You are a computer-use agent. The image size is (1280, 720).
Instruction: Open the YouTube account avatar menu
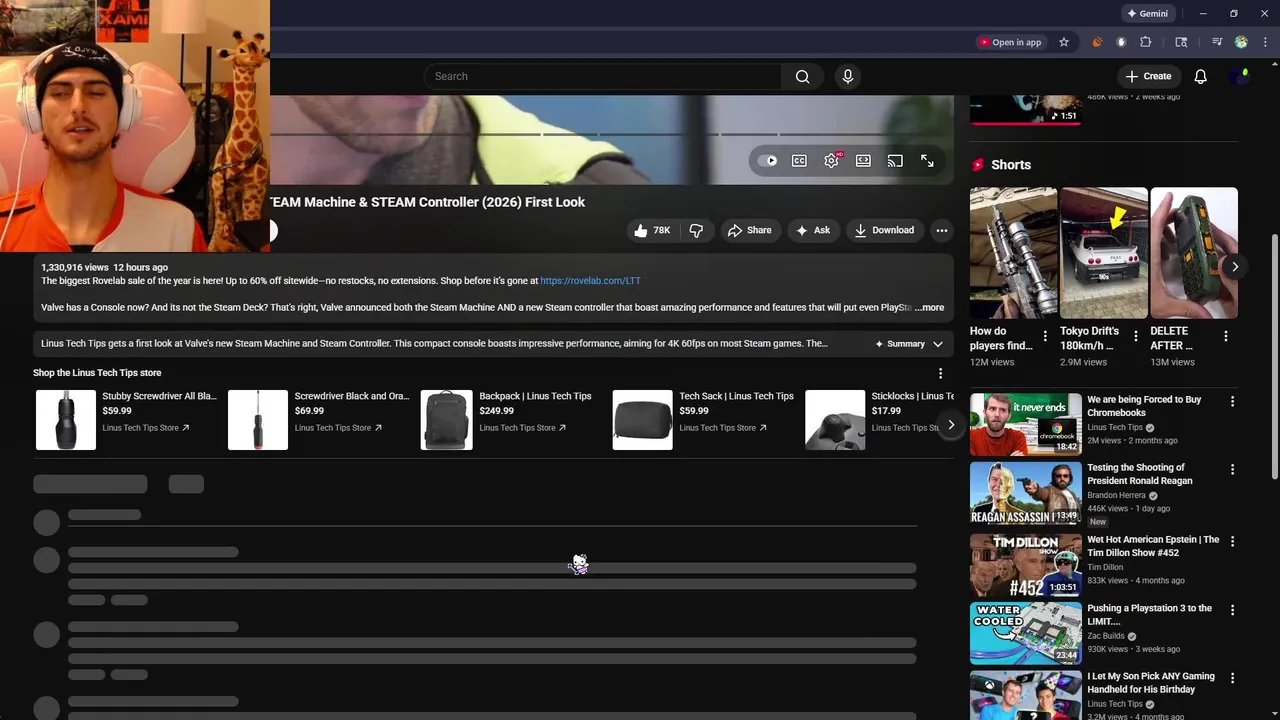tap(1243, 76)
